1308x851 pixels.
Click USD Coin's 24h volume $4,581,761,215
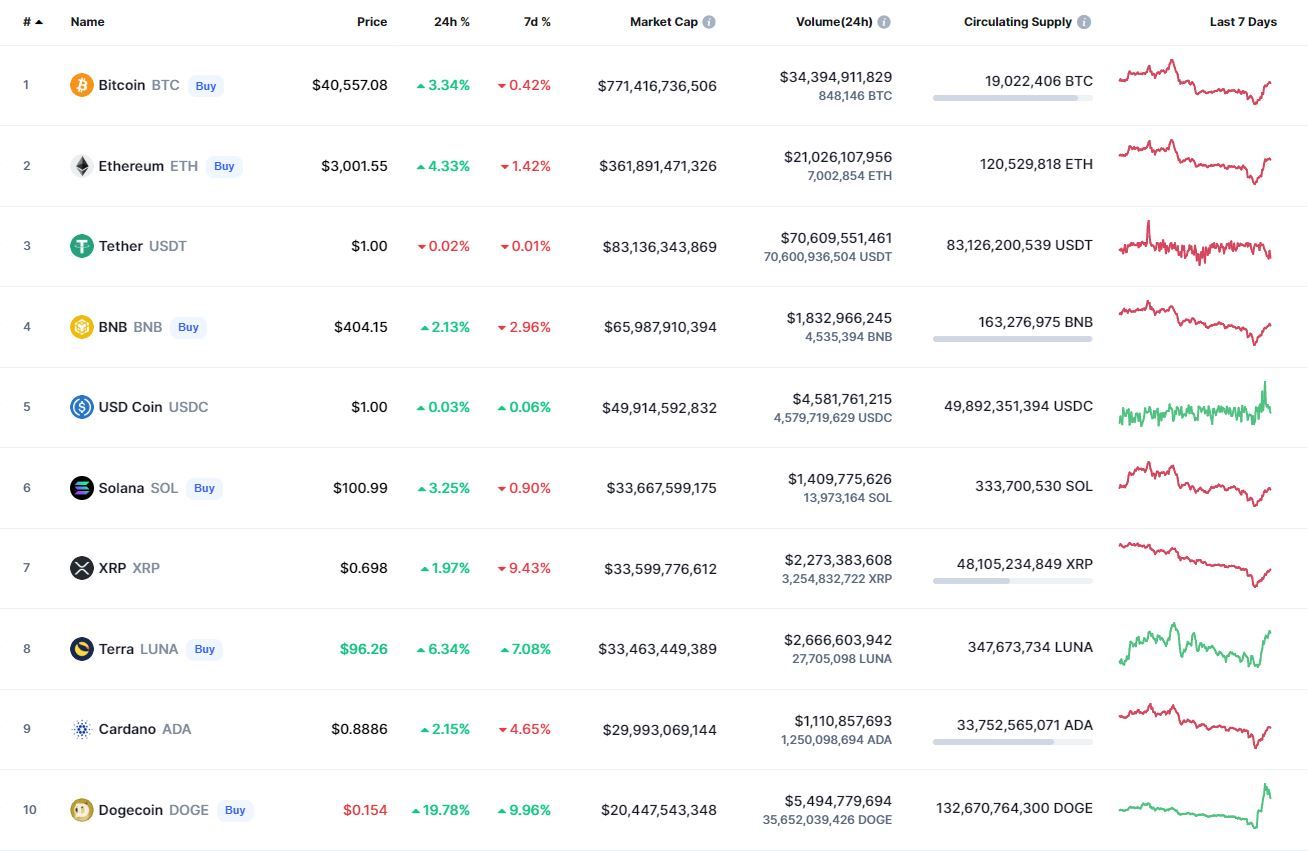pos(844,399)
